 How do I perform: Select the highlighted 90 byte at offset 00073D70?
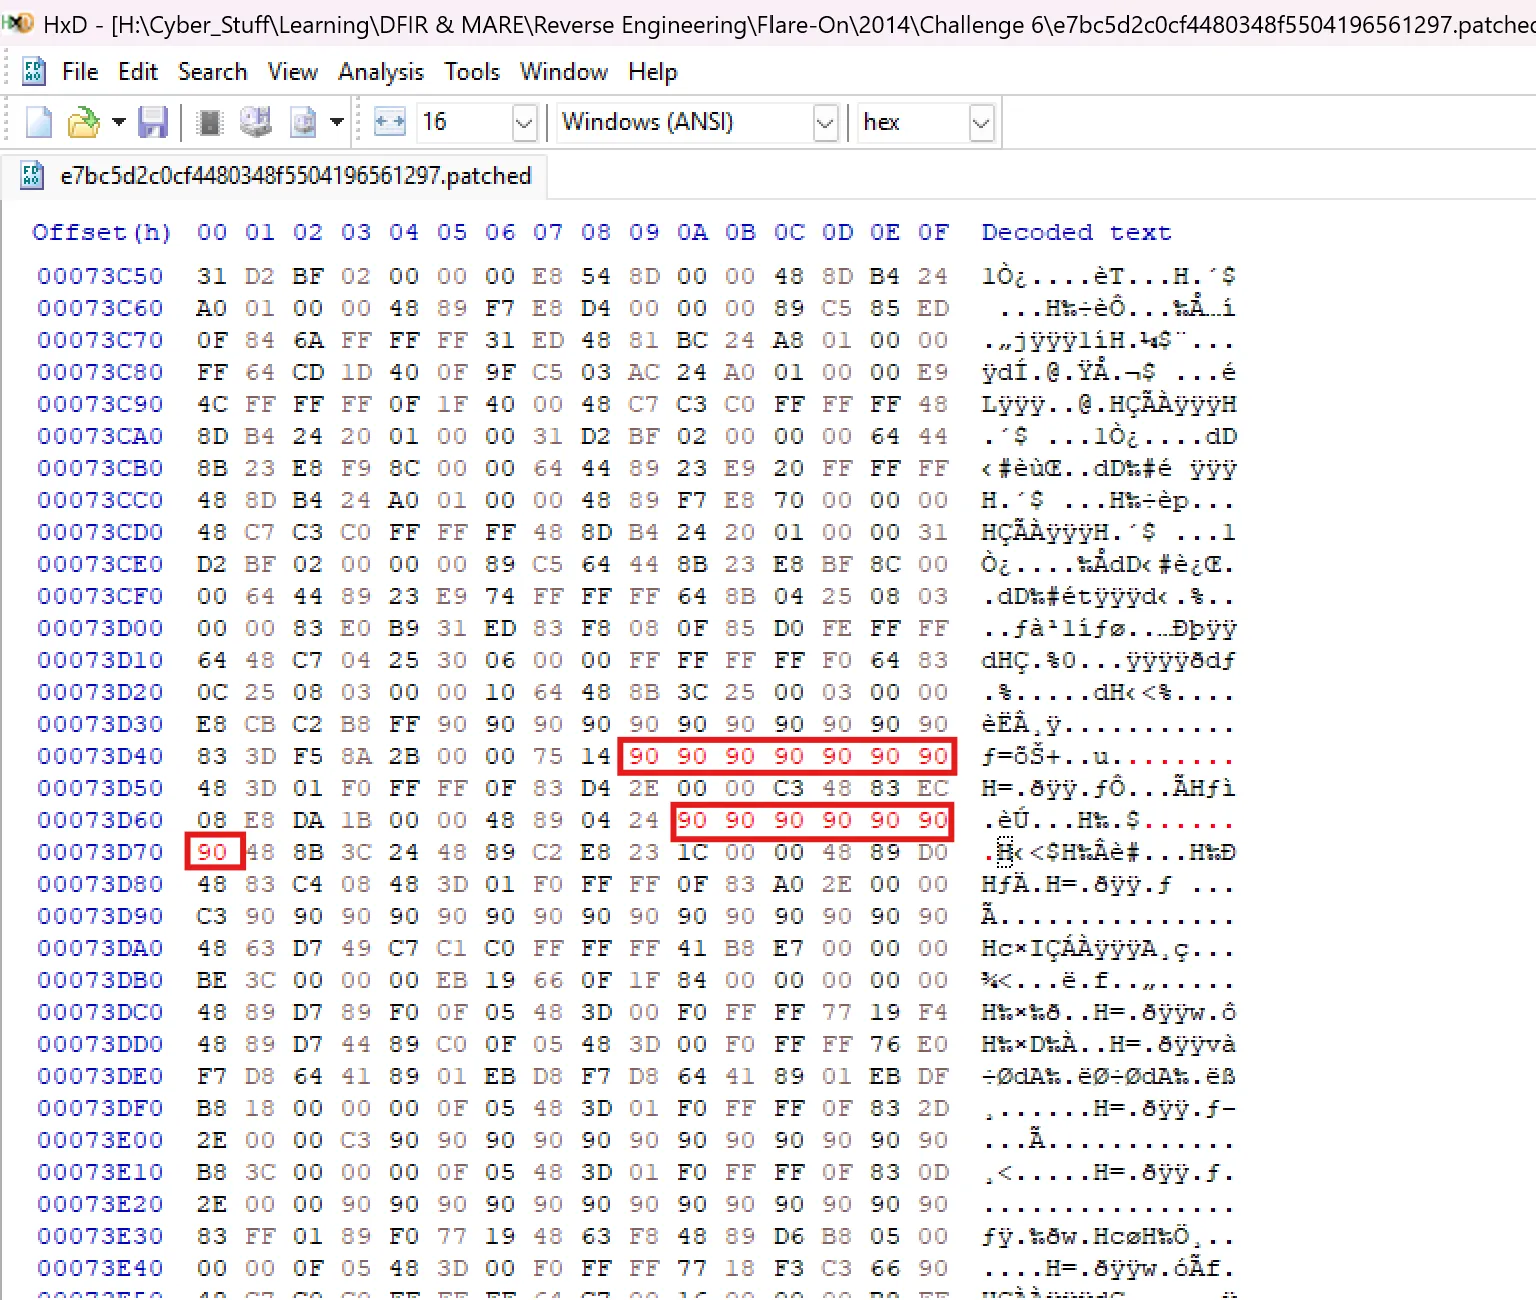[213, 851]
